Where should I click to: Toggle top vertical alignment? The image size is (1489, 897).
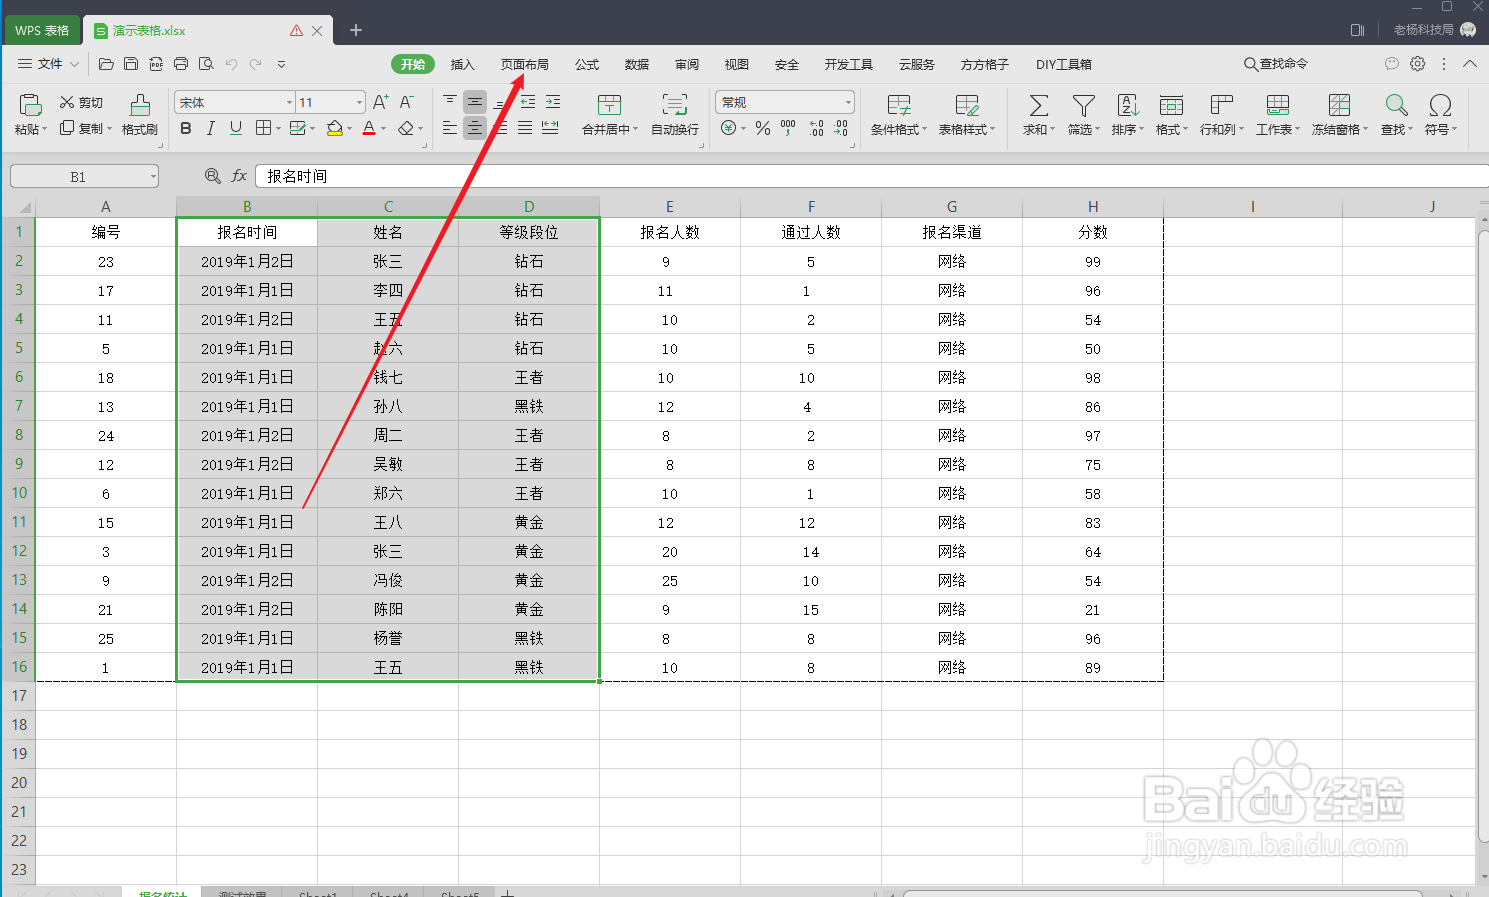point(450,102)
